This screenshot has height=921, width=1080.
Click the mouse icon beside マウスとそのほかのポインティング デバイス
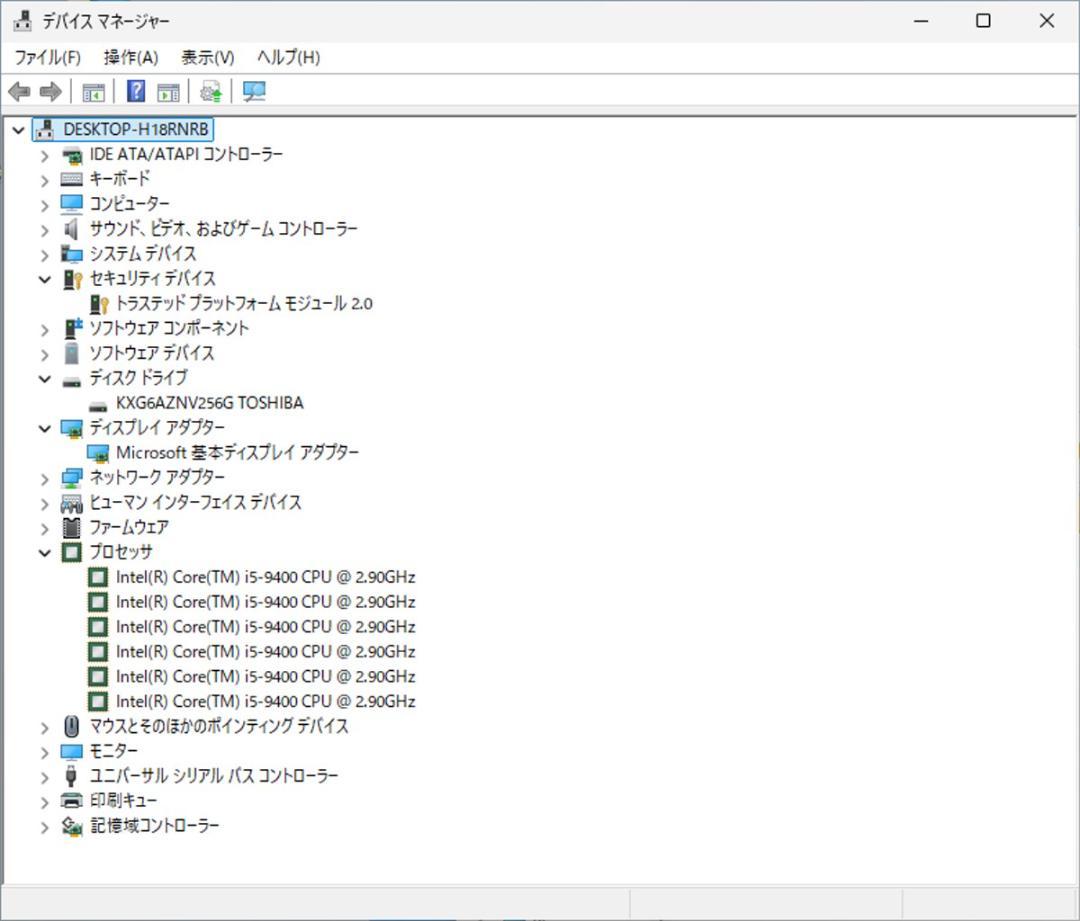point(72,726)
